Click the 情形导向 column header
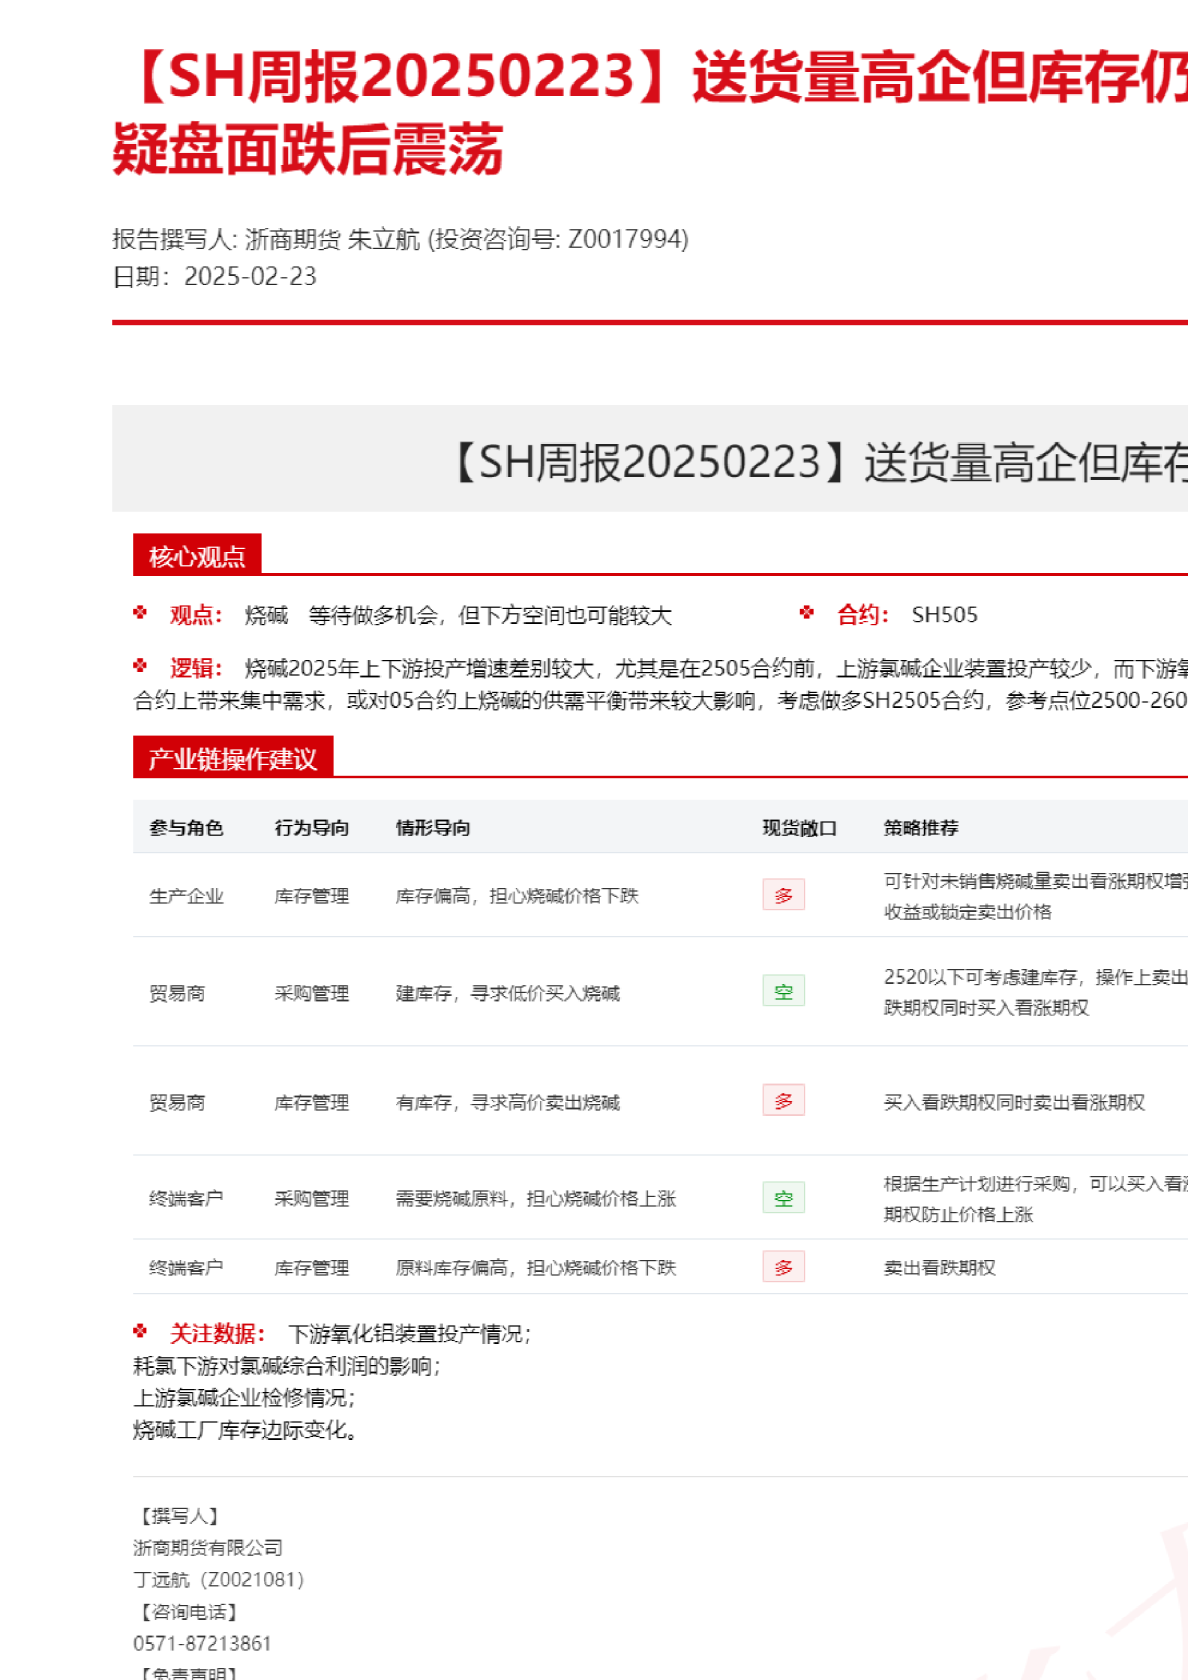The height and width of the screenshot is (1680, 1188). pyautogui.click(x=433, y=828)
